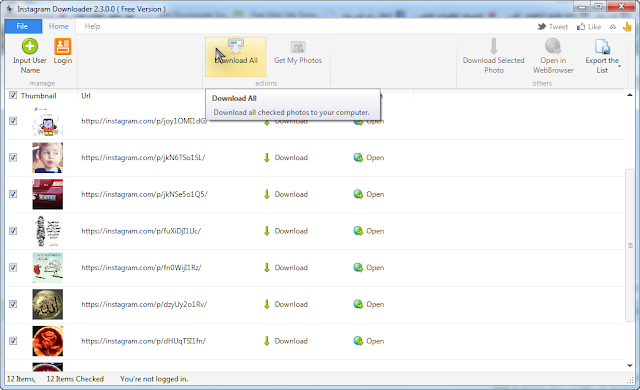
Task: Expand the Export the List dropdown arrow
Action: [620, 66]
